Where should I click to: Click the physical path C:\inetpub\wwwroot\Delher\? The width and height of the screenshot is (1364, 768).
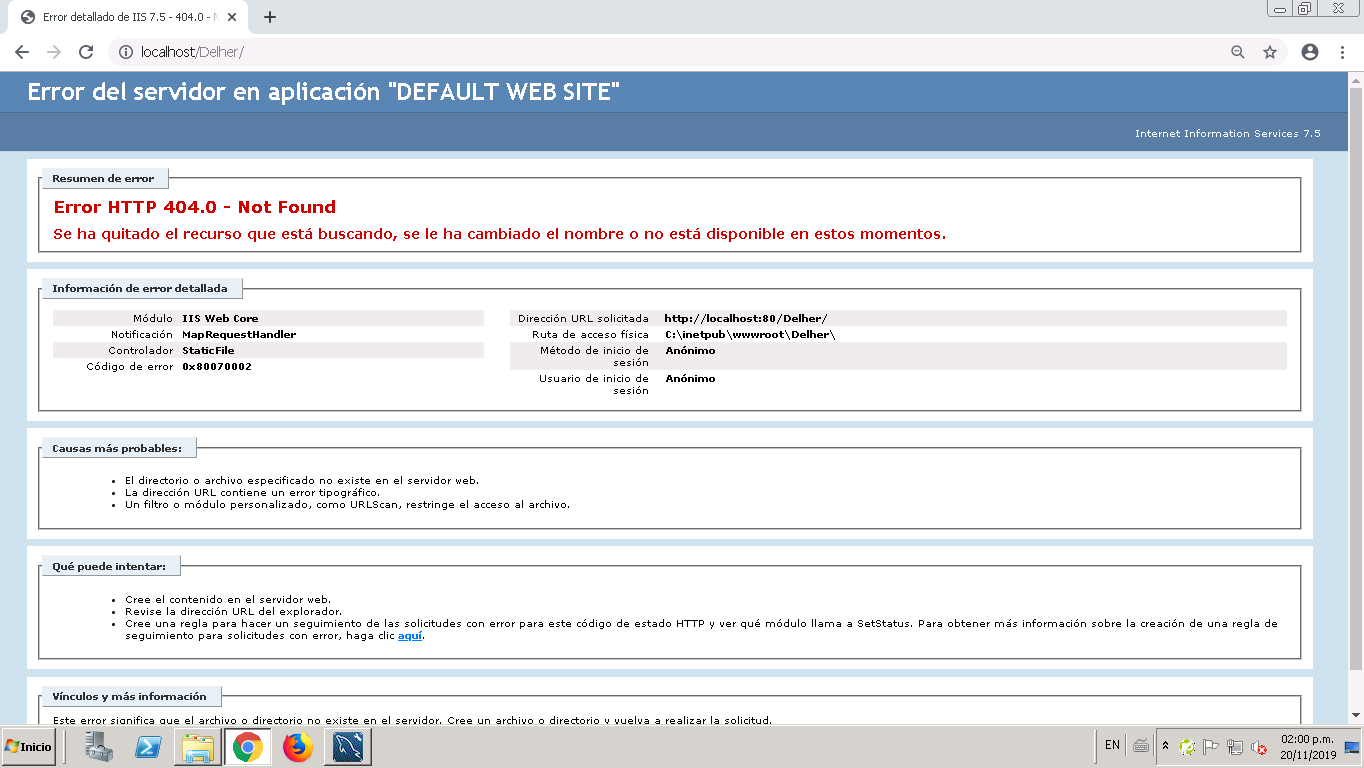click(750, 335)
